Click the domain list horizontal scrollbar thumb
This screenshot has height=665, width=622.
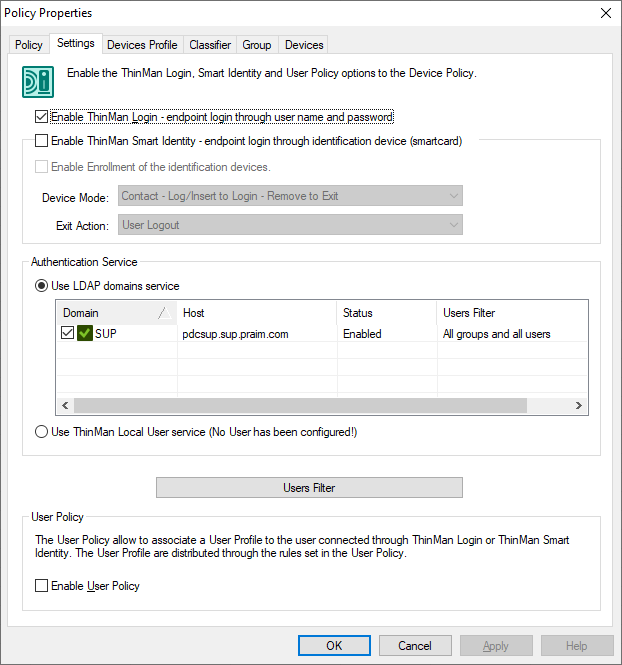tap(300, 405)
